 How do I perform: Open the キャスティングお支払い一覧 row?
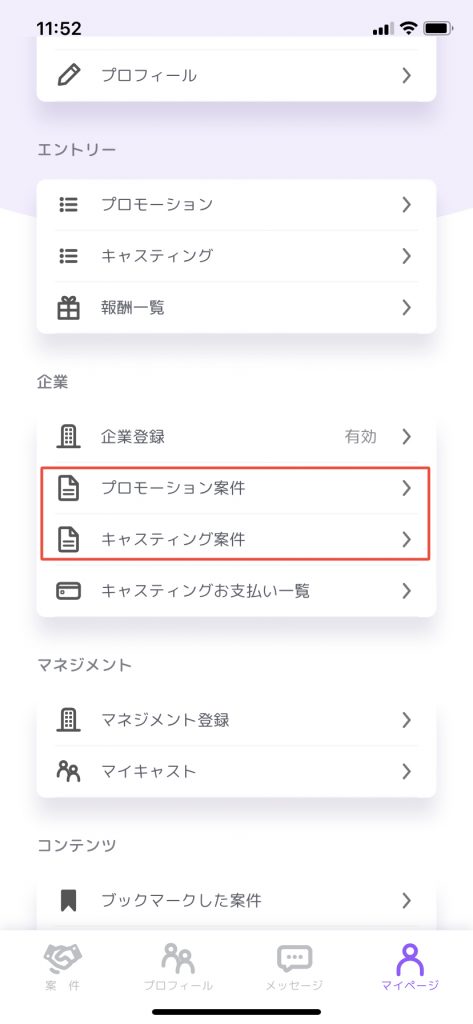pyautogui.click(x=236, y=591)
